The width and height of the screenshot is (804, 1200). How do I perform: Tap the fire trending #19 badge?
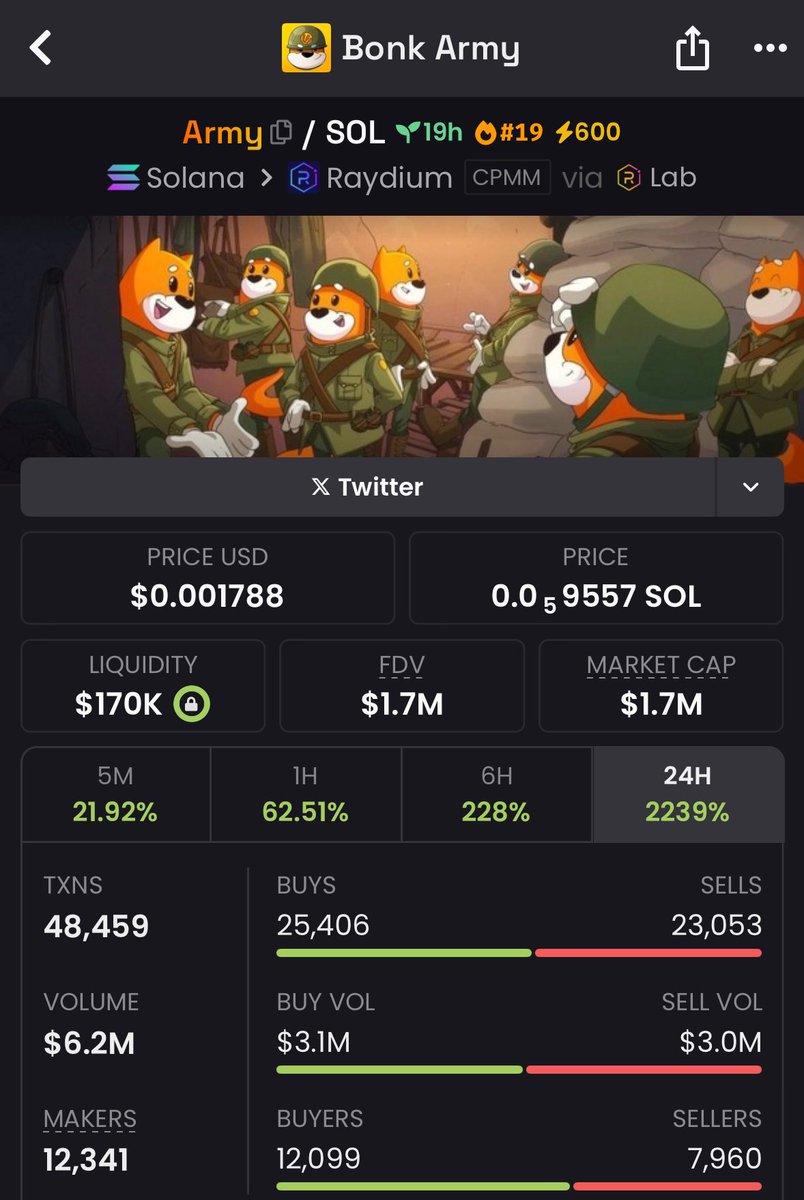pyautogui.click(x=509, y=132)
